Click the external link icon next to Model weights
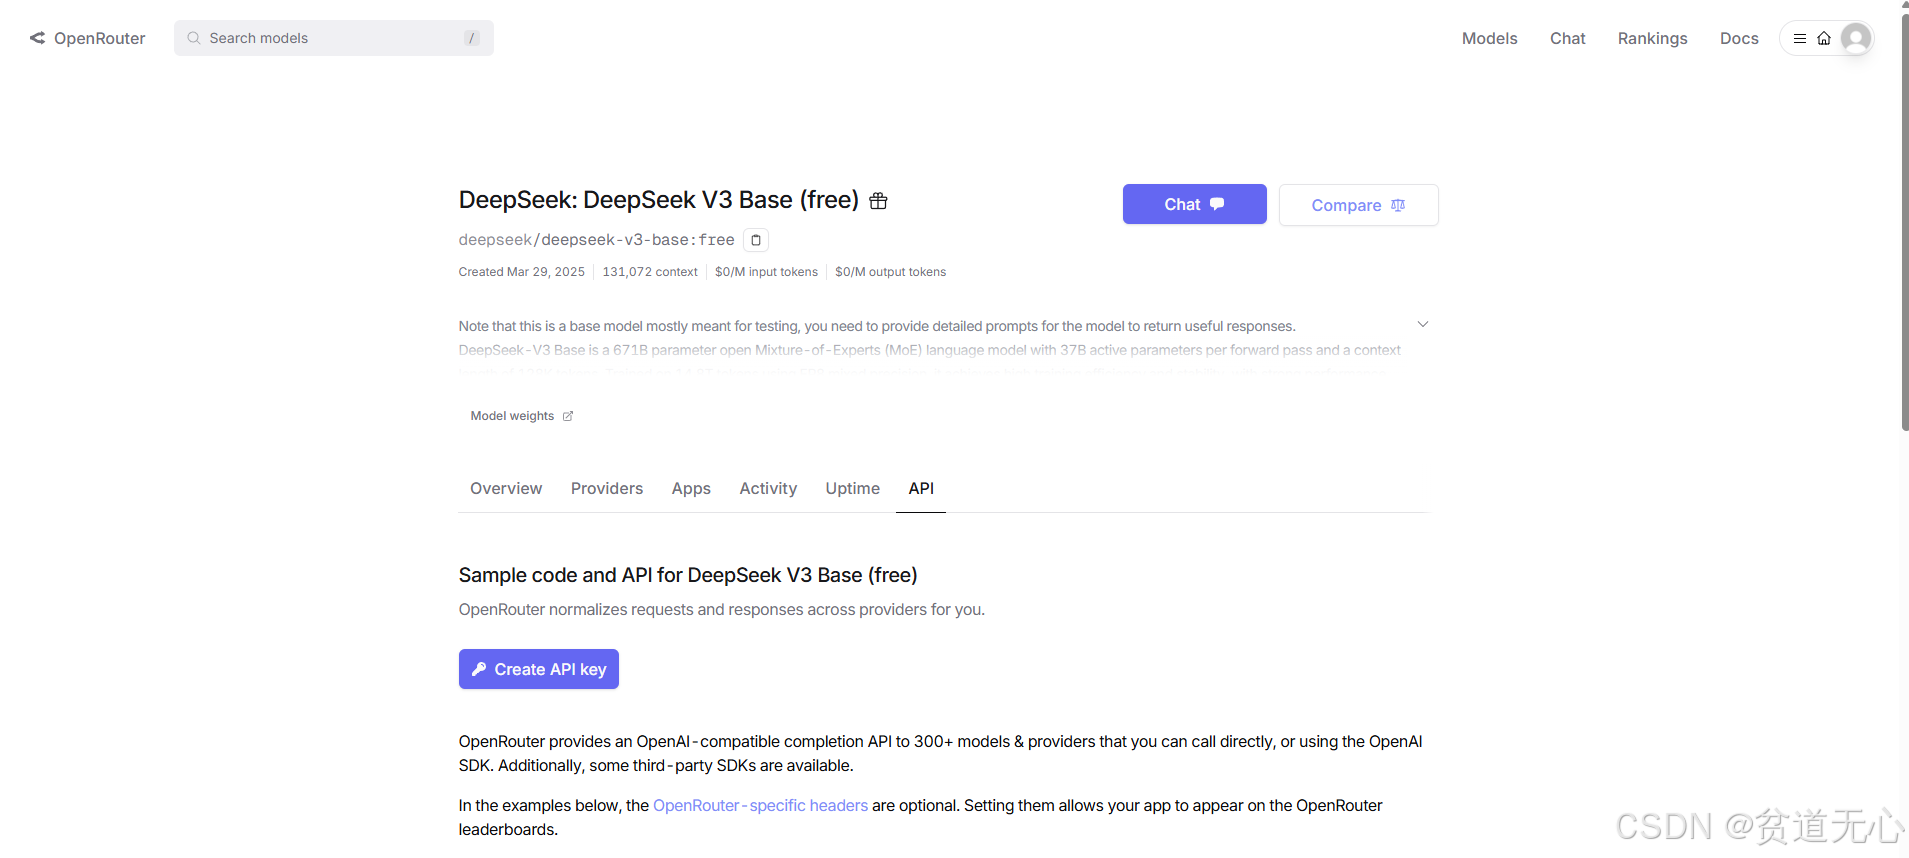Screen dimensions: 1909x858 pos(568,416)
